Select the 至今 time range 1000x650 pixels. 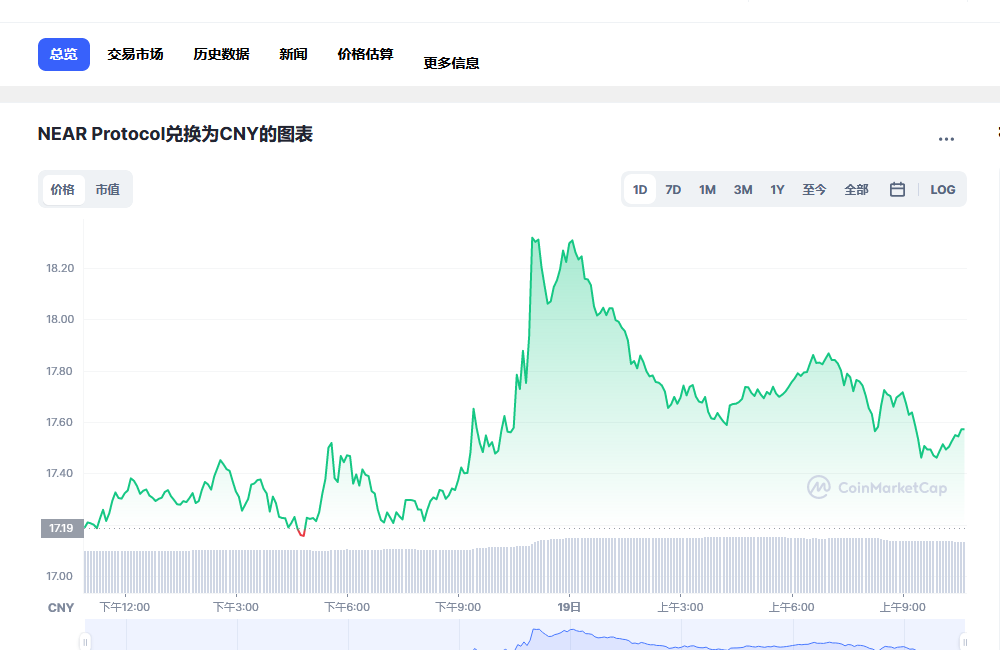coord(814,189)
